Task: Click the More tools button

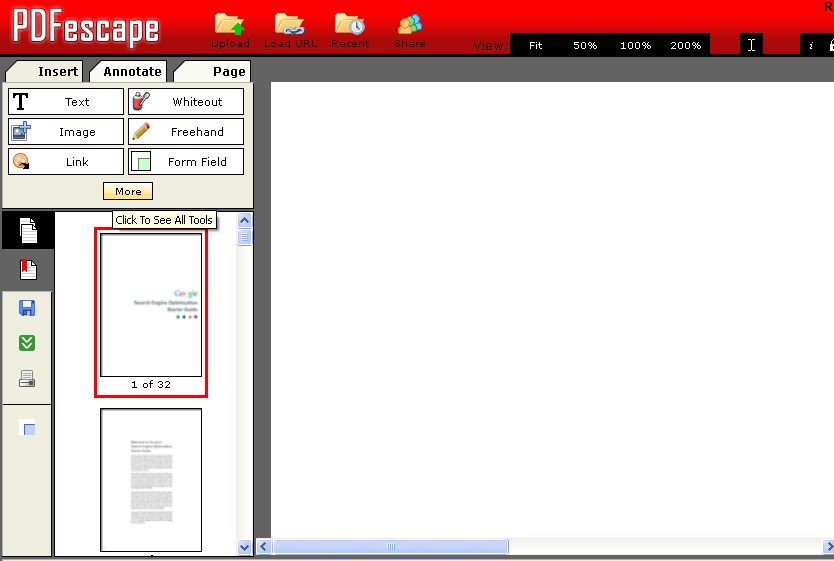Action: pos(128,191)
